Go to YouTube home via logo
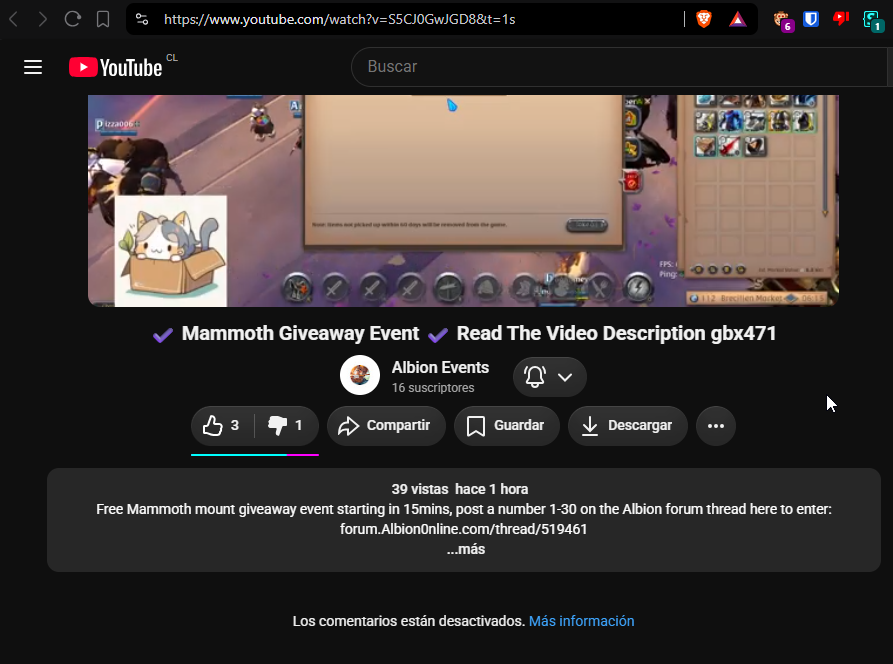The height and width of the screenshot is (664, 893). tap(116, 67)
